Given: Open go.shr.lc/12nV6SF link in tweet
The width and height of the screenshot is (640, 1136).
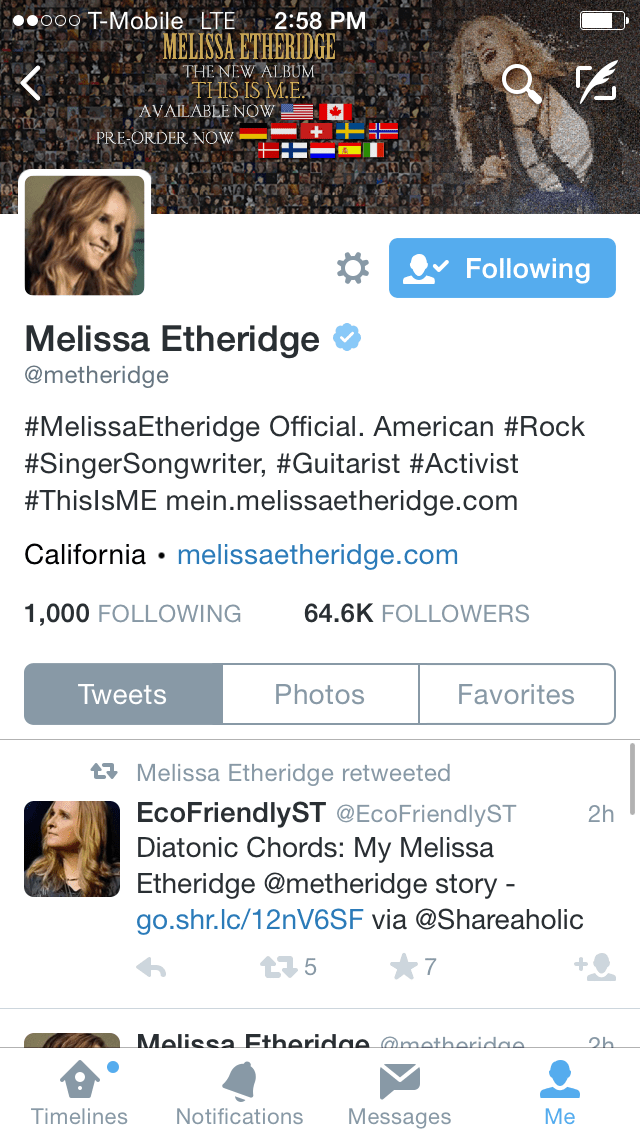Looking at the screenshot, I should pyautogui.click(x=250, y=919).
